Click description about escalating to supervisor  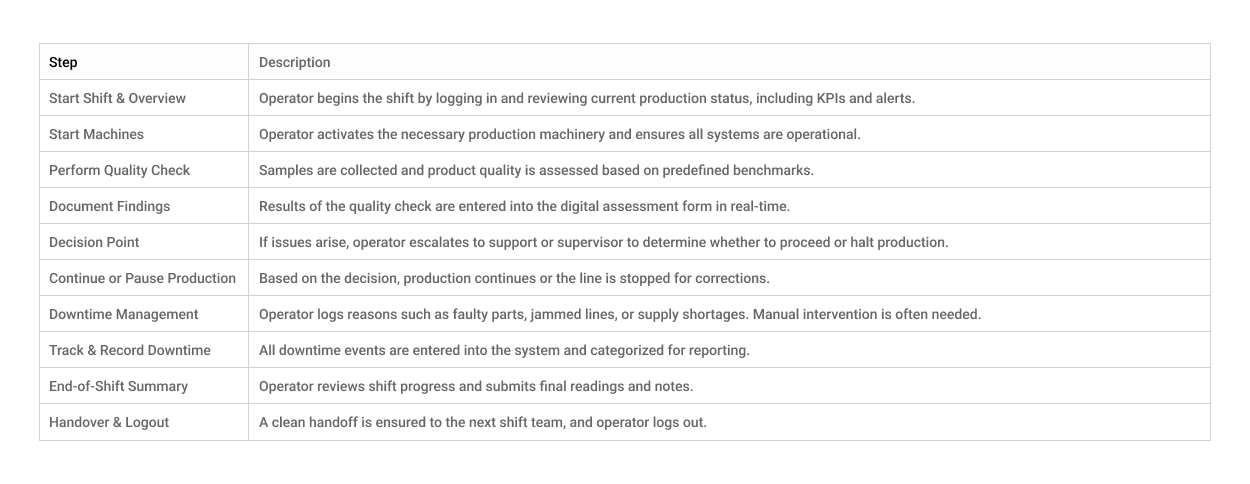(603, 242)
